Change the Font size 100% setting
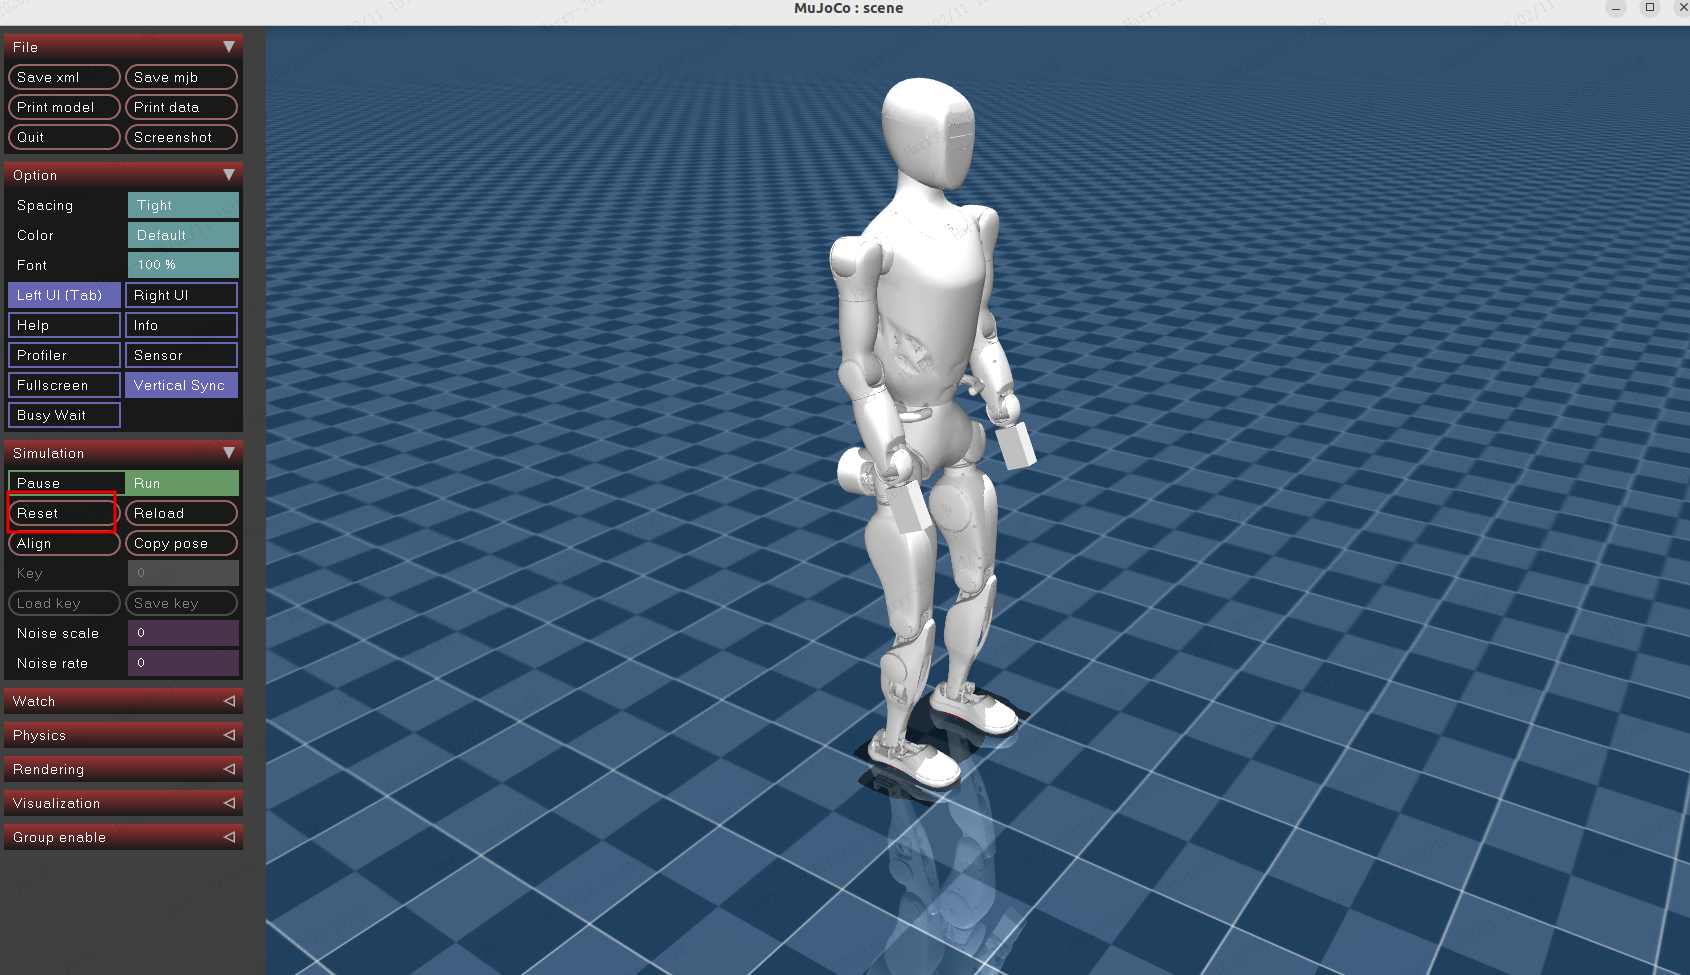Screen dimensions: 1690x975 point(183,265)
